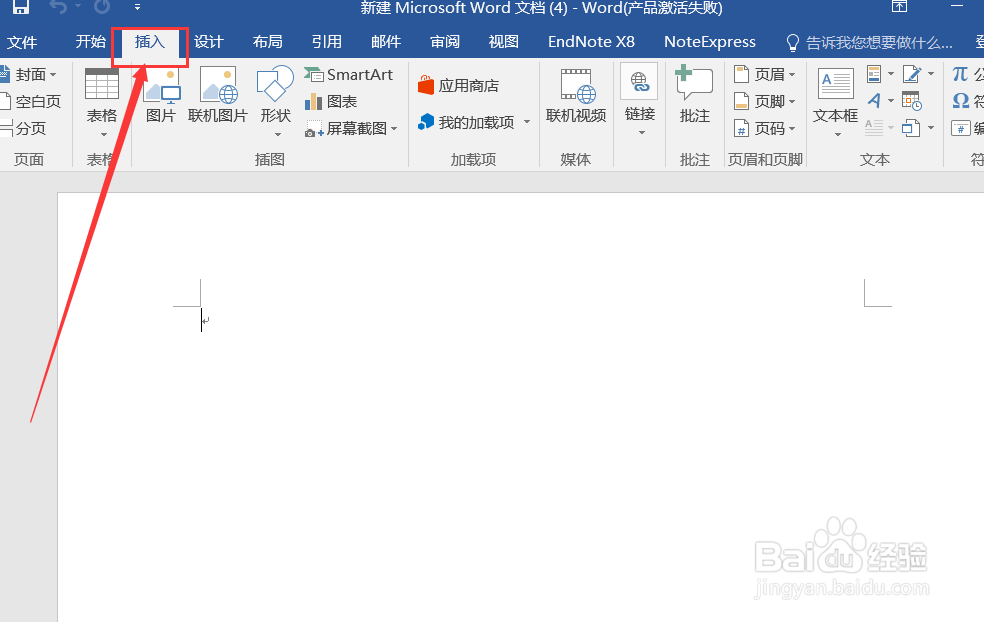
Task: Expand the signature line dropdown arrow
Action: click(931, 74)
